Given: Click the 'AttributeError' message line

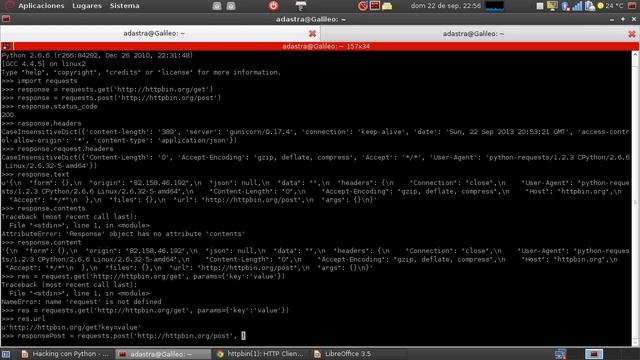Looking at the screenshot, I should [123, 234].
